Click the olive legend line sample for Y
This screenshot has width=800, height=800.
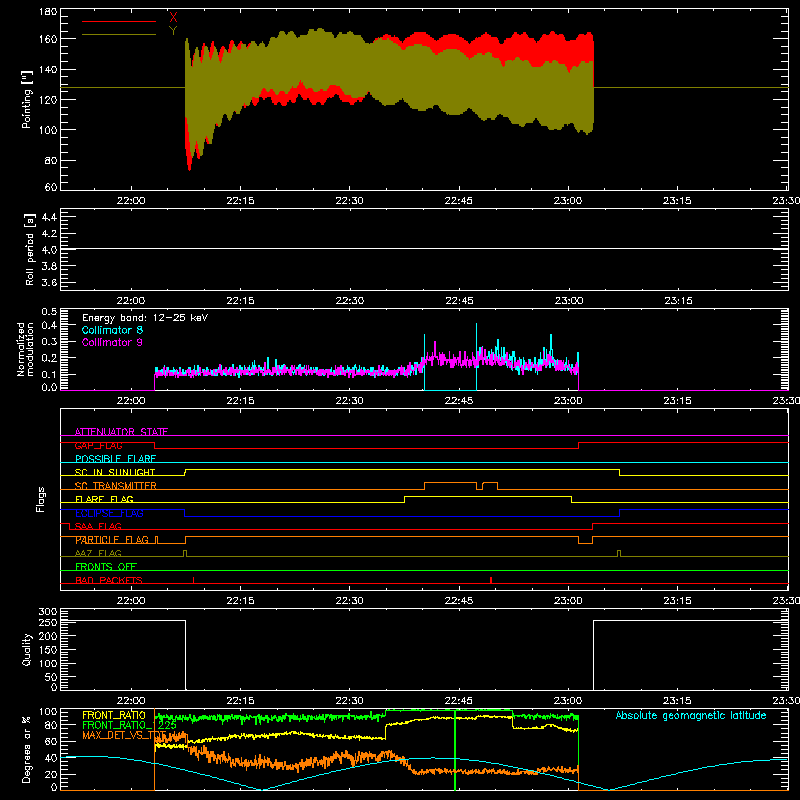pyautogui.click(x=119, y=35)
